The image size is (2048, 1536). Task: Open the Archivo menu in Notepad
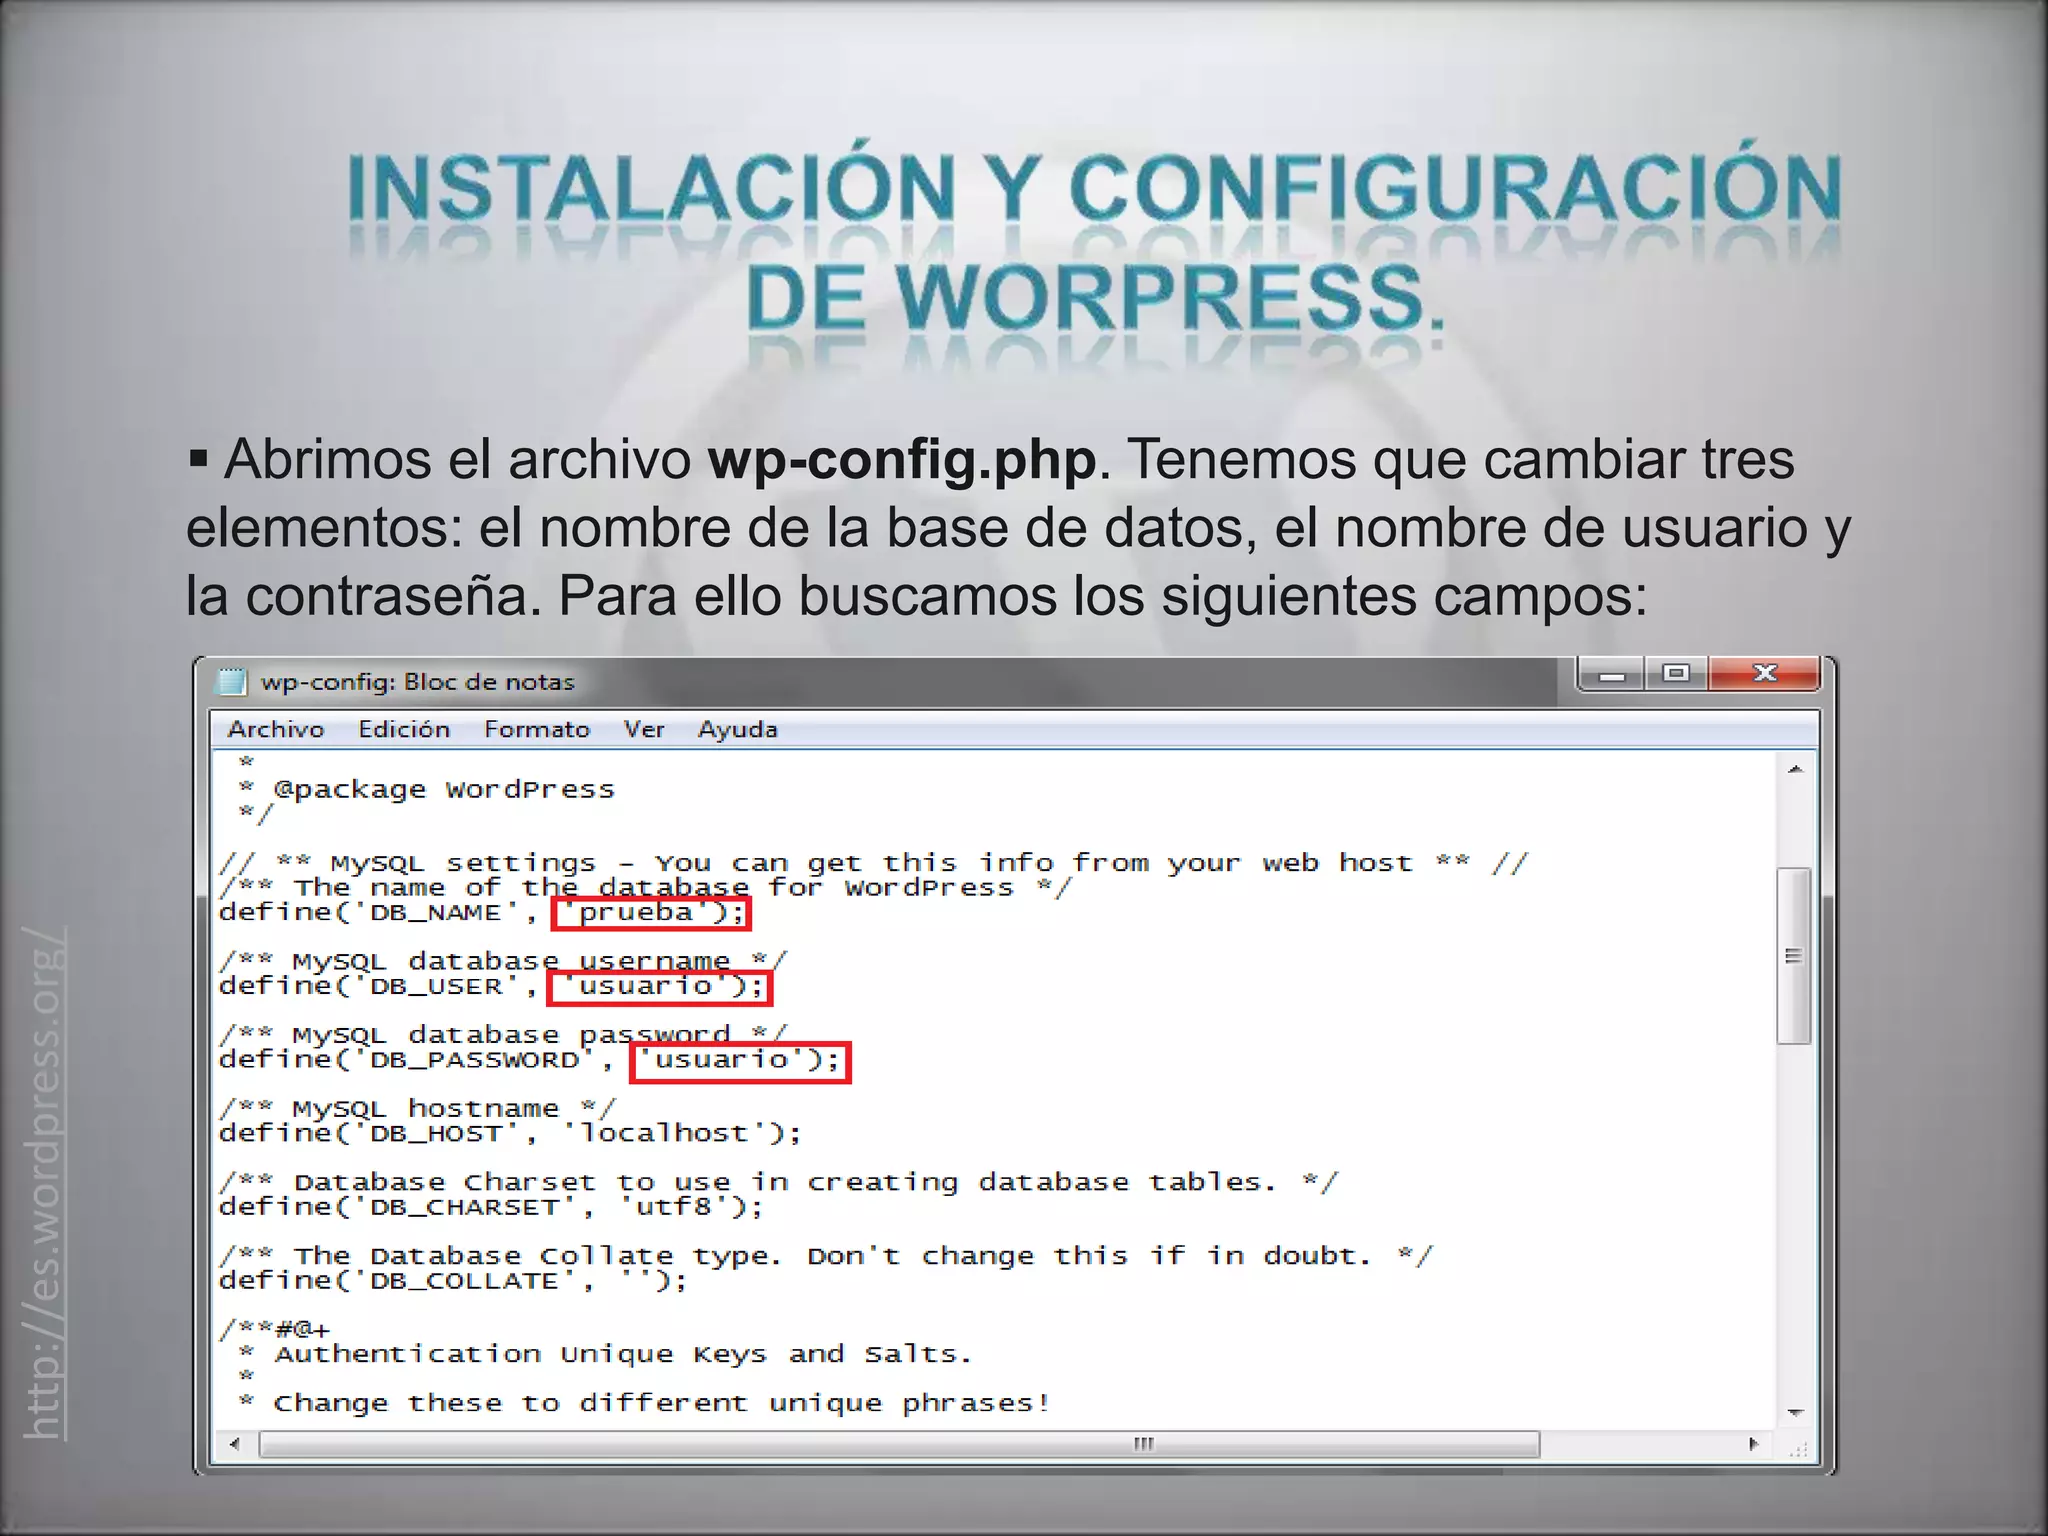[276, 729]
